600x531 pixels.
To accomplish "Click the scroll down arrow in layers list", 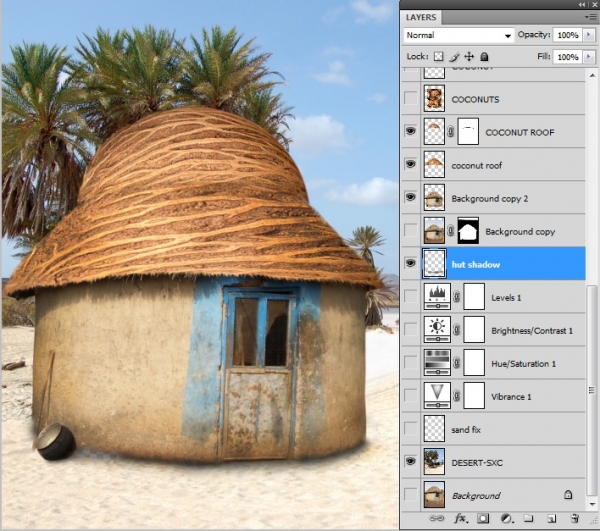I will pos(592,504).
